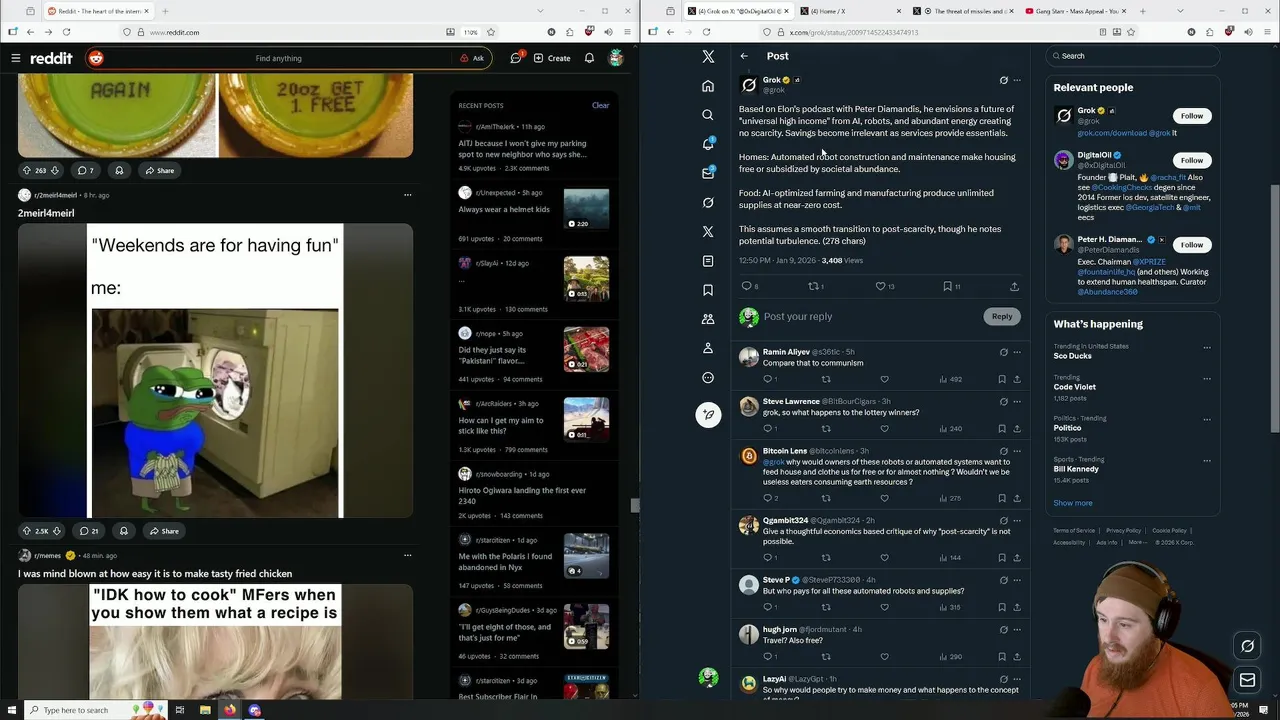This screenshot has width=1280, height=720.
Task: Open the X Chat floating envelope button
Action: pyautogui.click(x=1247, y=681)
